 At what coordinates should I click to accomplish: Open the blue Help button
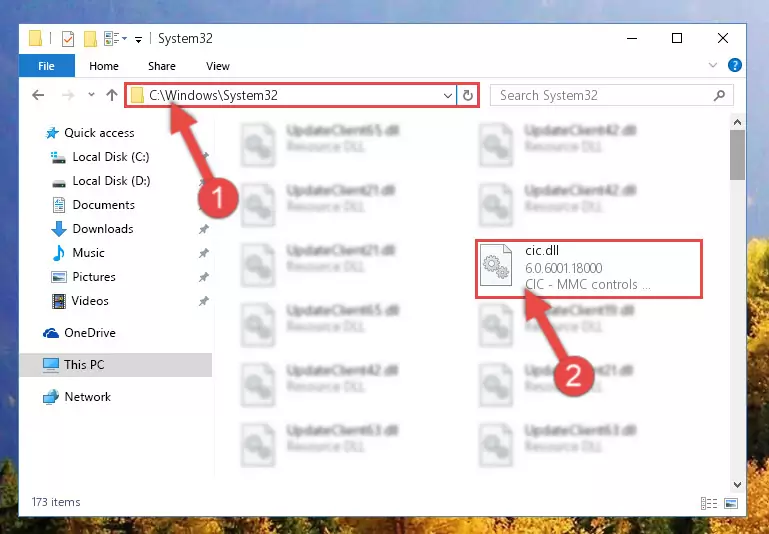[x=735, y=65]
